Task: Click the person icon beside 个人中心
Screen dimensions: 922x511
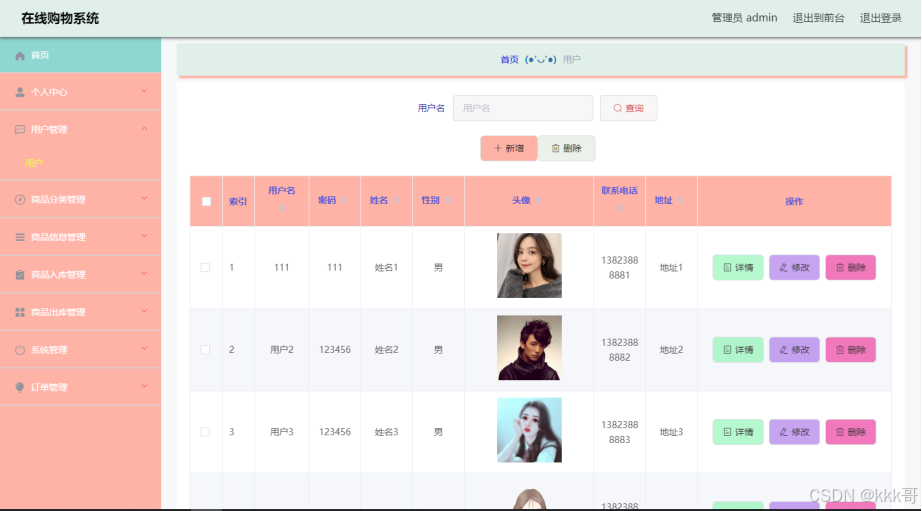Action: [x=20, y=92]
